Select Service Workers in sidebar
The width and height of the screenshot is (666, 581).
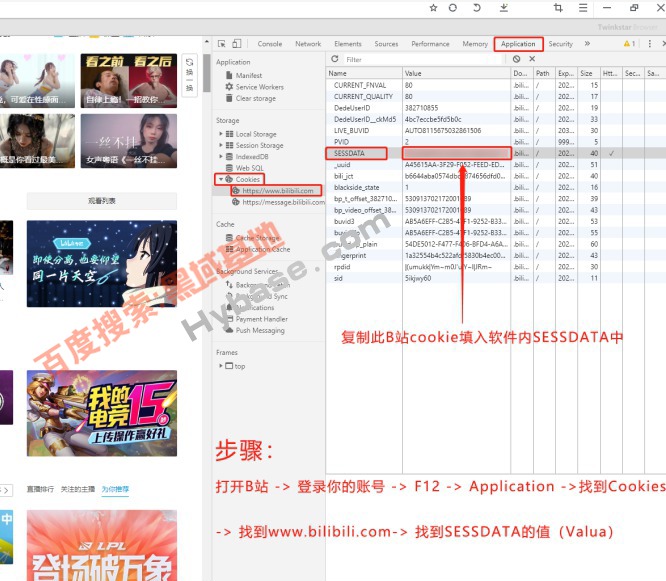(x=259, y=87)
